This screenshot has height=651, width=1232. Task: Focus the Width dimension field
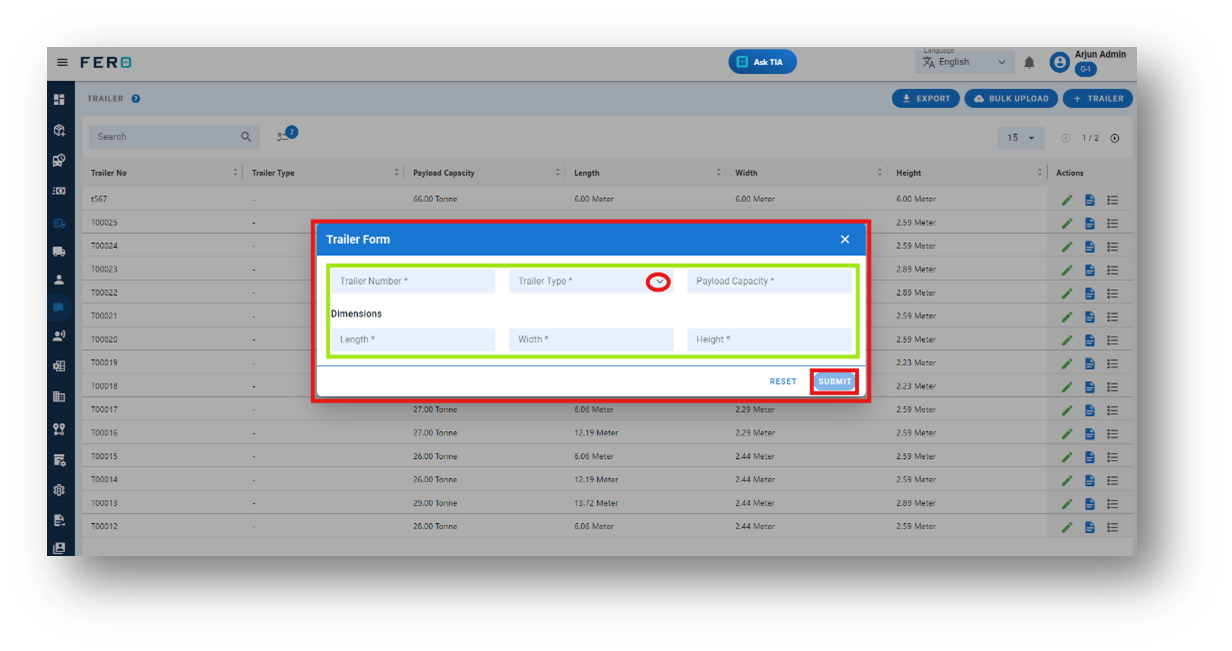tap(591, 339)
